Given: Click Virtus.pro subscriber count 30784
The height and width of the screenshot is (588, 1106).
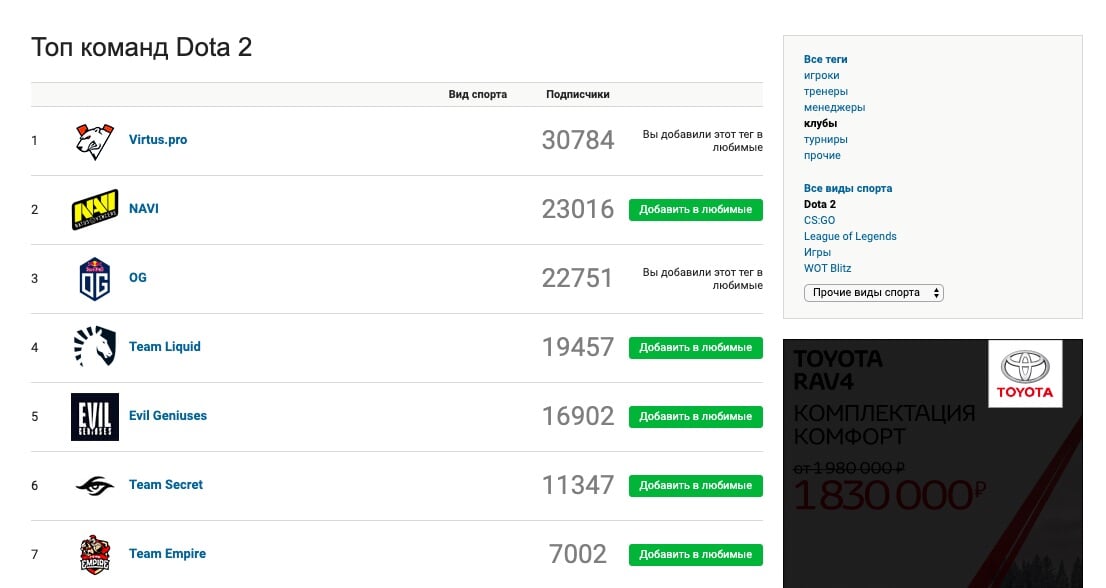Looking at the screenshot, I should (x=578, y=140).
